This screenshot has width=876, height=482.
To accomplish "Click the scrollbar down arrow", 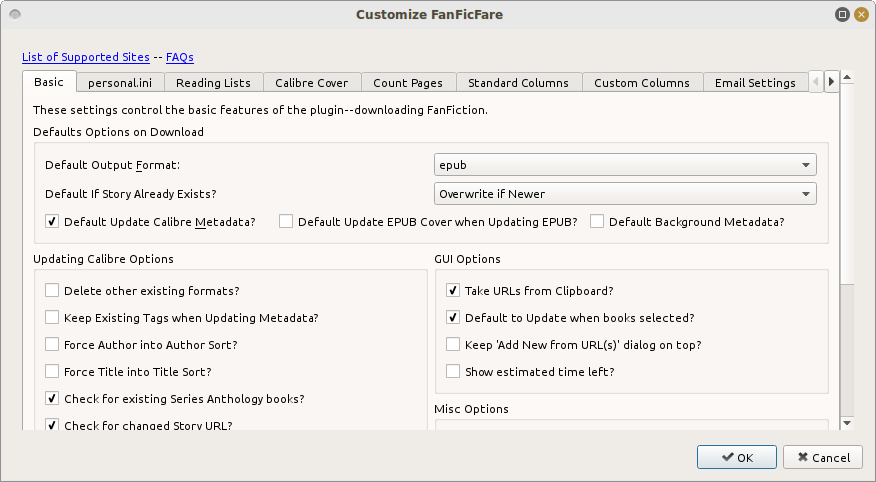I will [x=847, y=423].
